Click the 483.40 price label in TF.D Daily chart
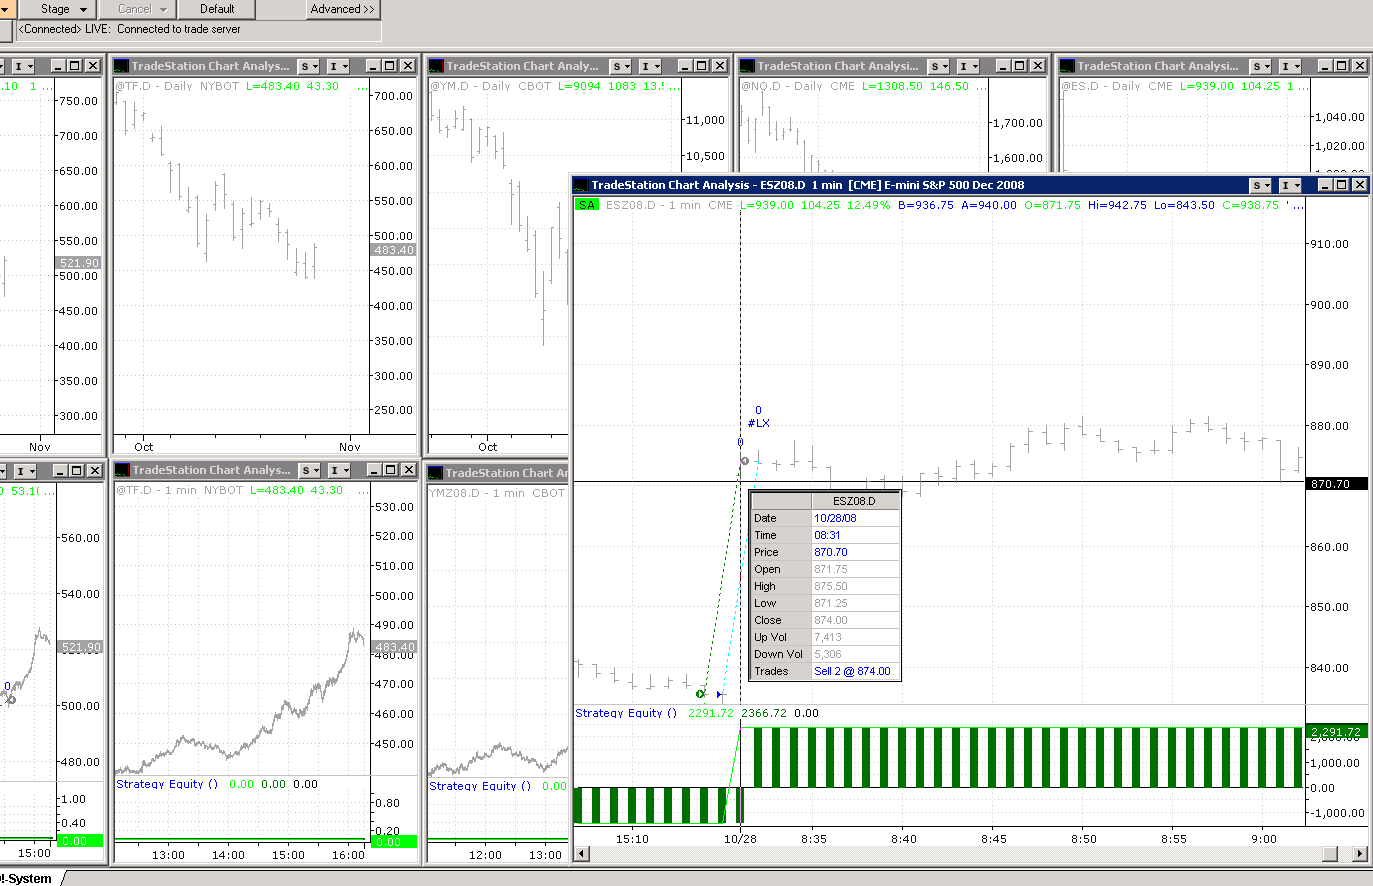This screenshot has height=886, width=1373. tap(394, 250)
